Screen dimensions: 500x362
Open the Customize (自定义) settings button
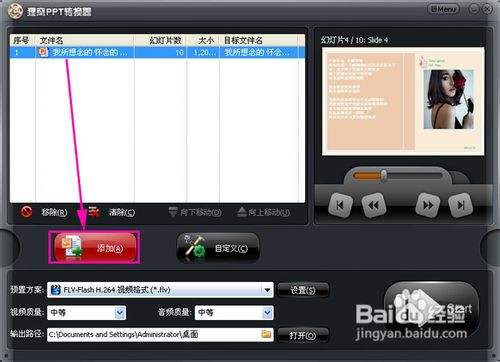point(218,248)
